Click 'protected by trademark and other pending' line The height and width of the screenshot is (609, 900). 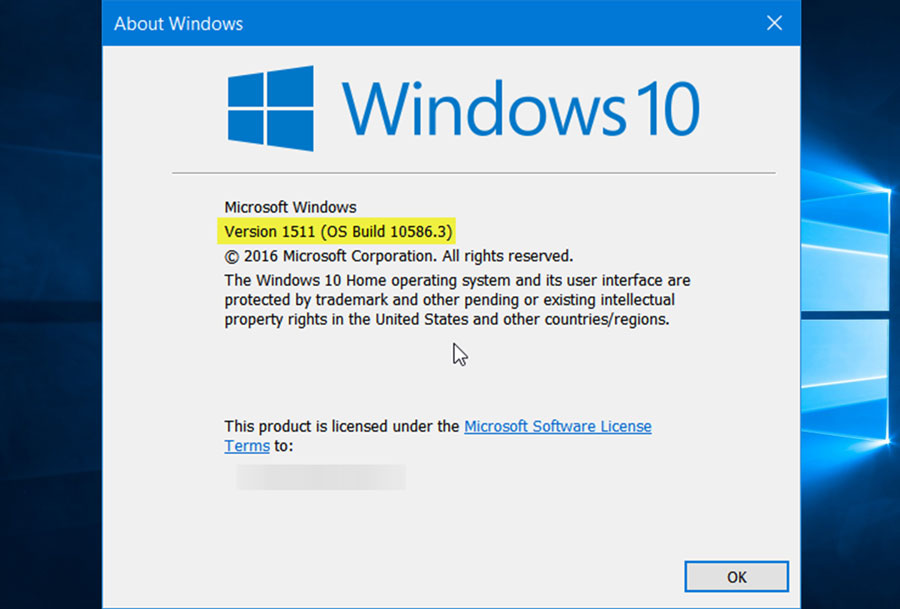[449, 300]
